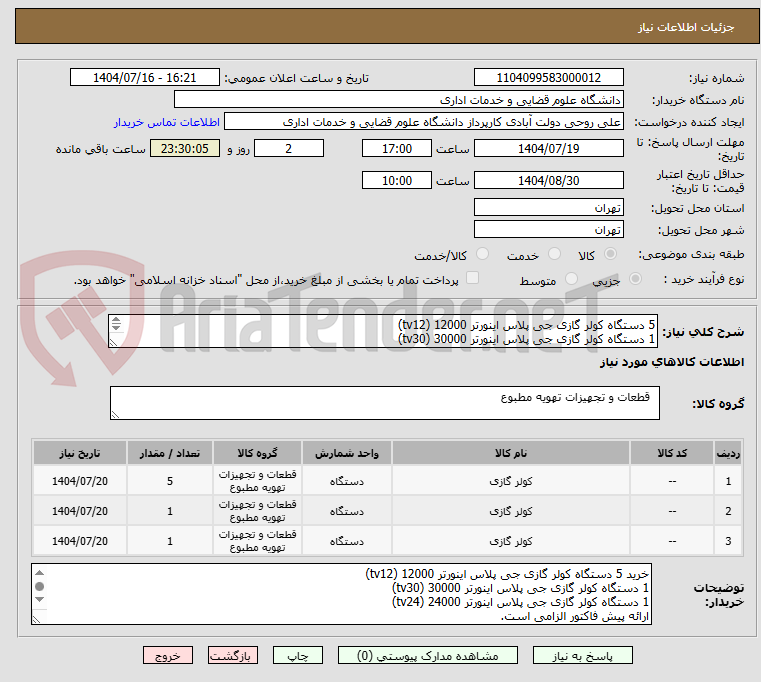Click row number 3 cell

(728, 541)
